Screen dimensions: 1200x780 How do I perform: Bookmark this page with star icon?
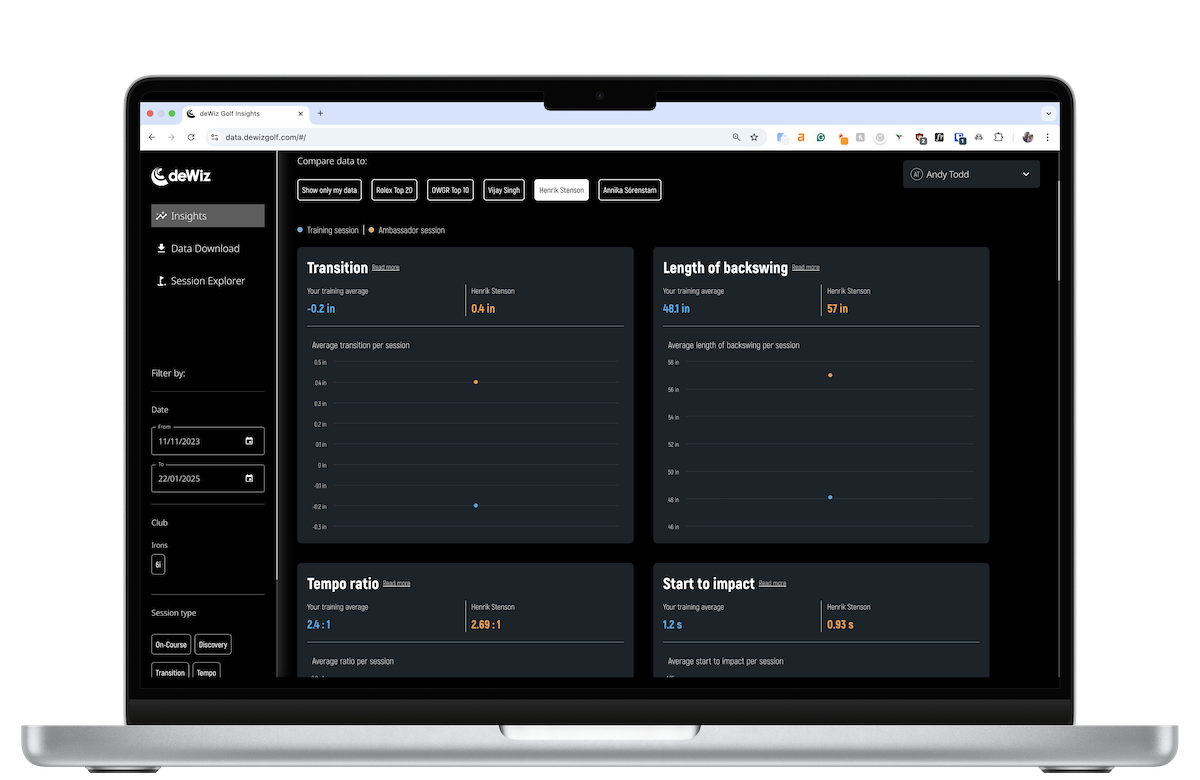[x=754, y=137]
